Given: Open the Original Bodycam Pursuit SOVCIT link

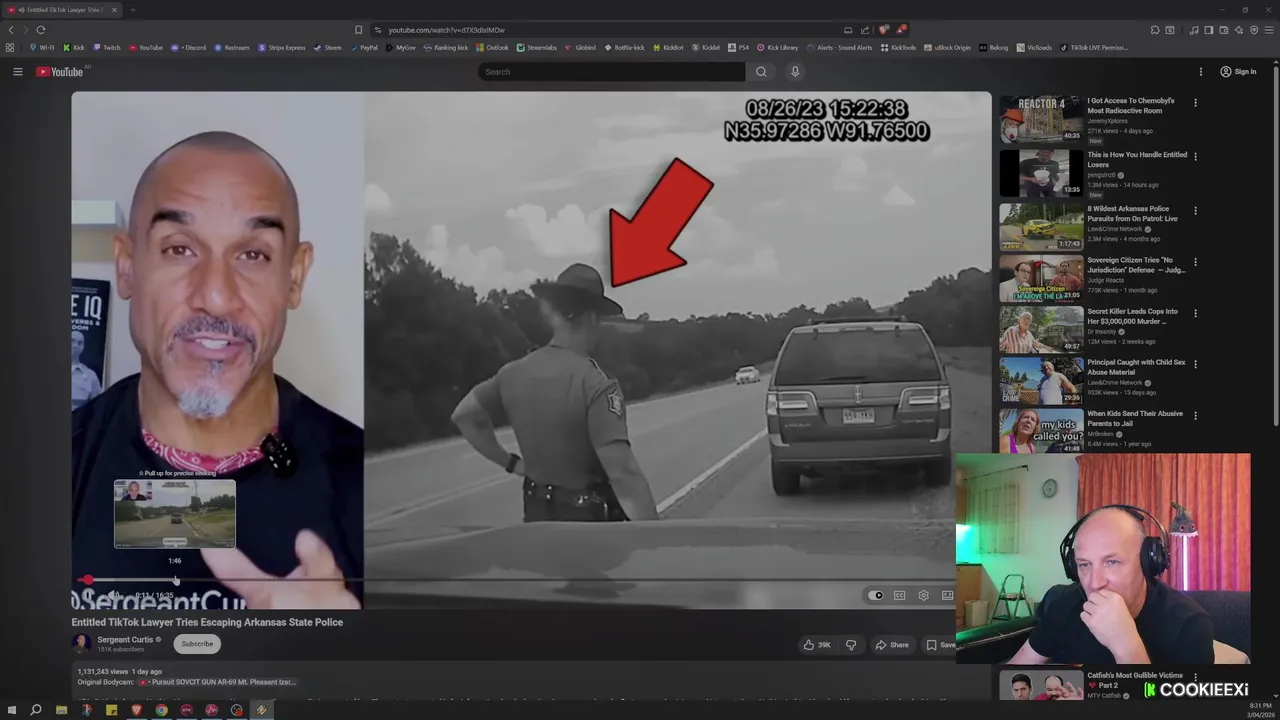Looking at the screenshot, I should (219, 682).
